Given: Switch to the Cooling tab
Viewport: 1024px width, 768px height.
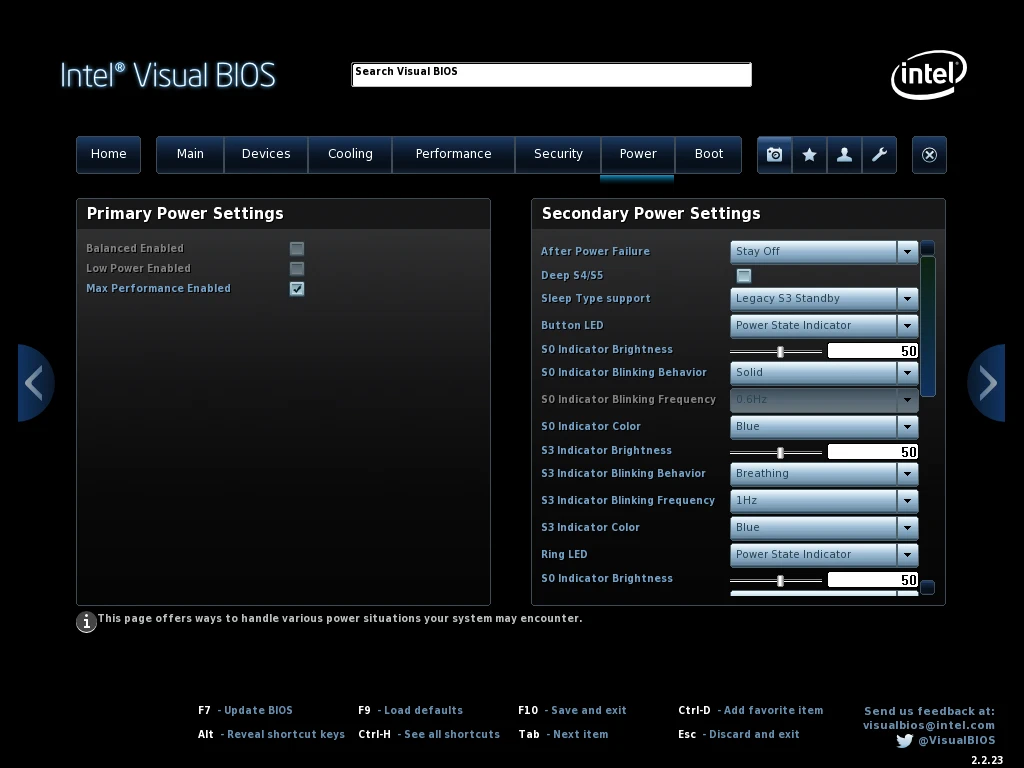Looking at the screenshot, I should coord(350,154).
